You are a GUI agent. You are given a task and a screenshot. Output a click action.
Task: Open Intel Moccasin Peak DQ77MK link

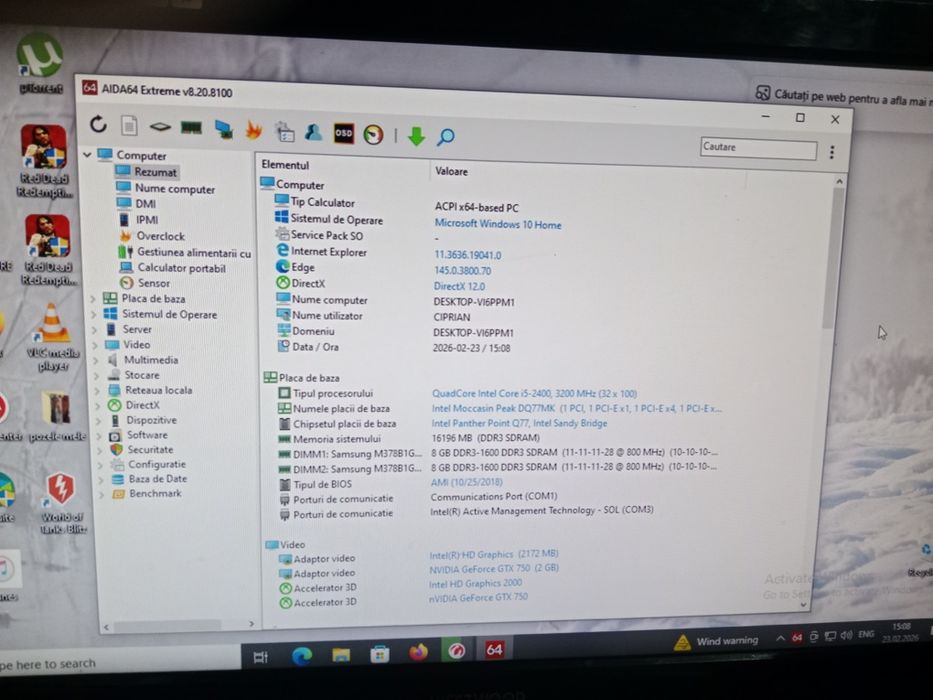pyautogui.click(x=577, y=408)
